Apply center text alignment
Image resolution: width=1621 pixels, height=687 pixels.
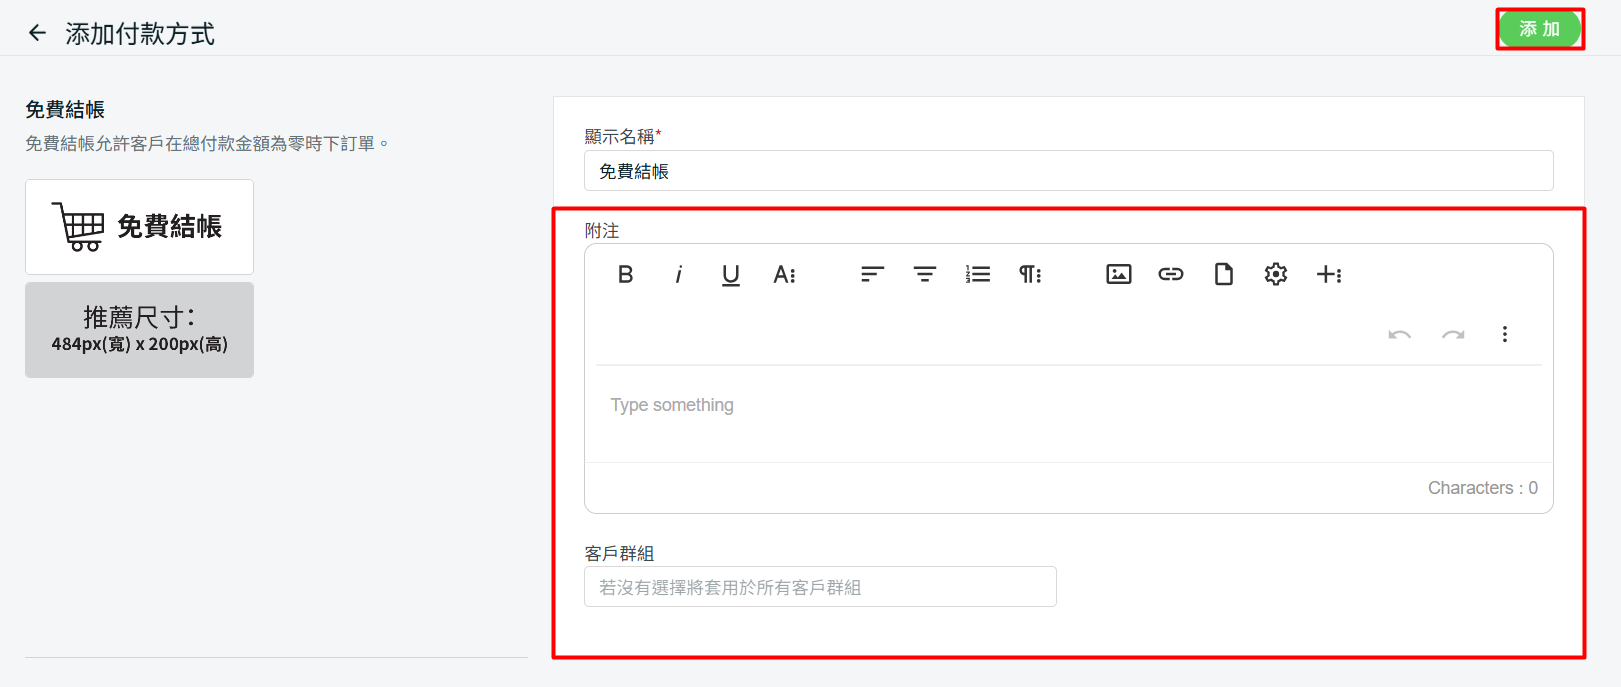pyautogui.click(x=925, y=274)
